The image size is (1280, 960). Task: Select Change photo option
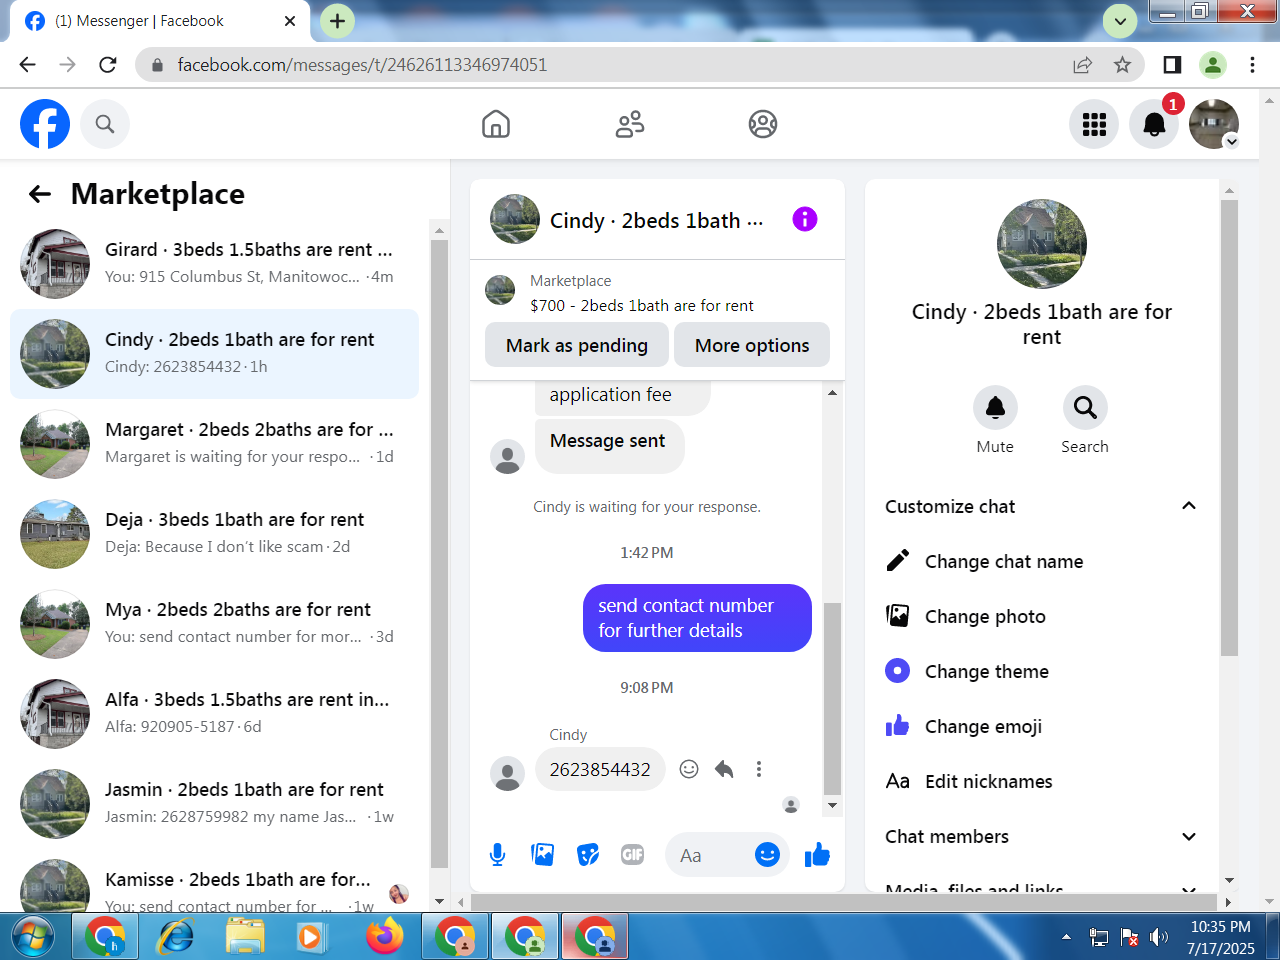[x=1040, y=616]
